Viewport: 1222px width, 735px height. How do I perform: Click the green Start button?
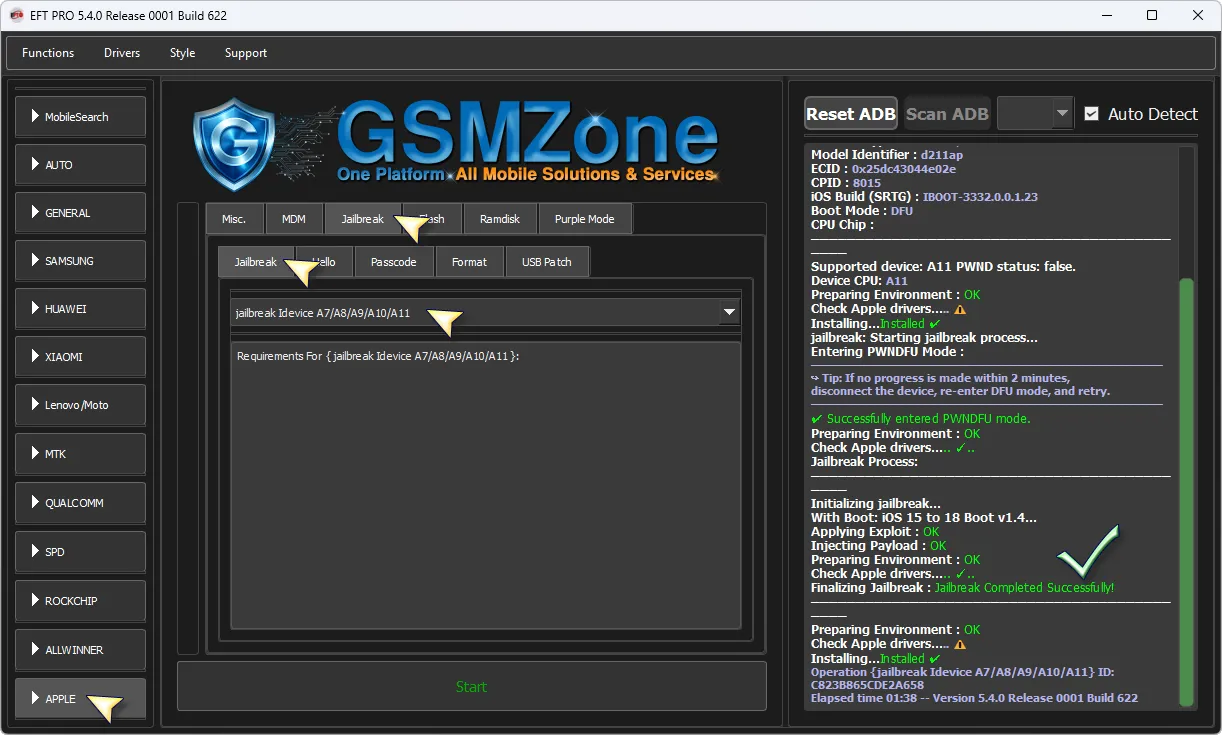point(471,686)
